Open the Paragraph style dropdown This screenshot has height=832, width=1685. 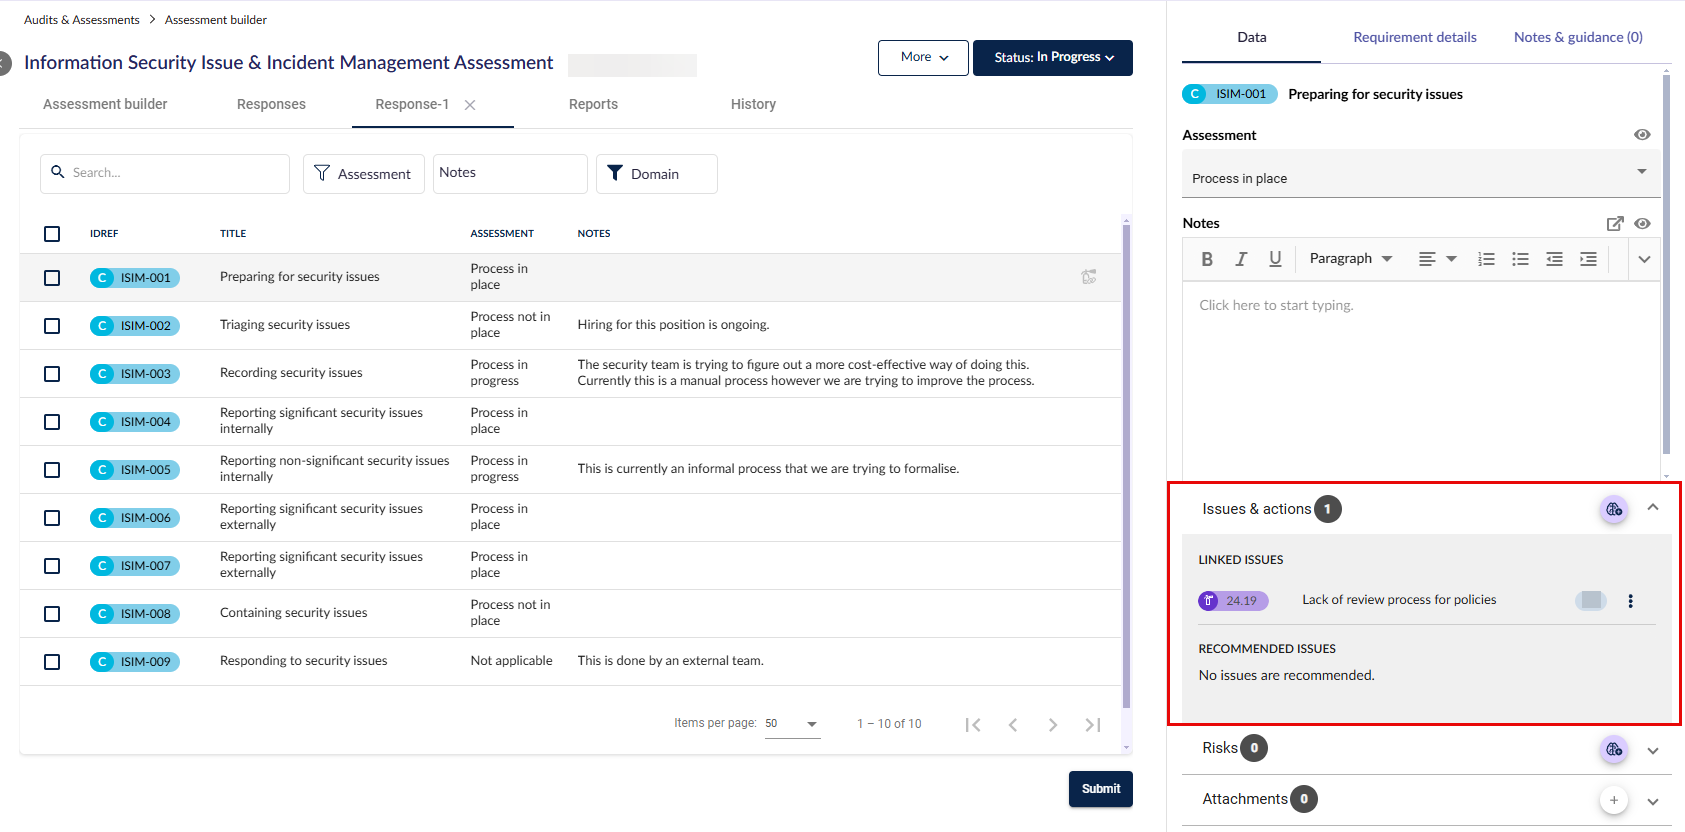pos(1351,259)
